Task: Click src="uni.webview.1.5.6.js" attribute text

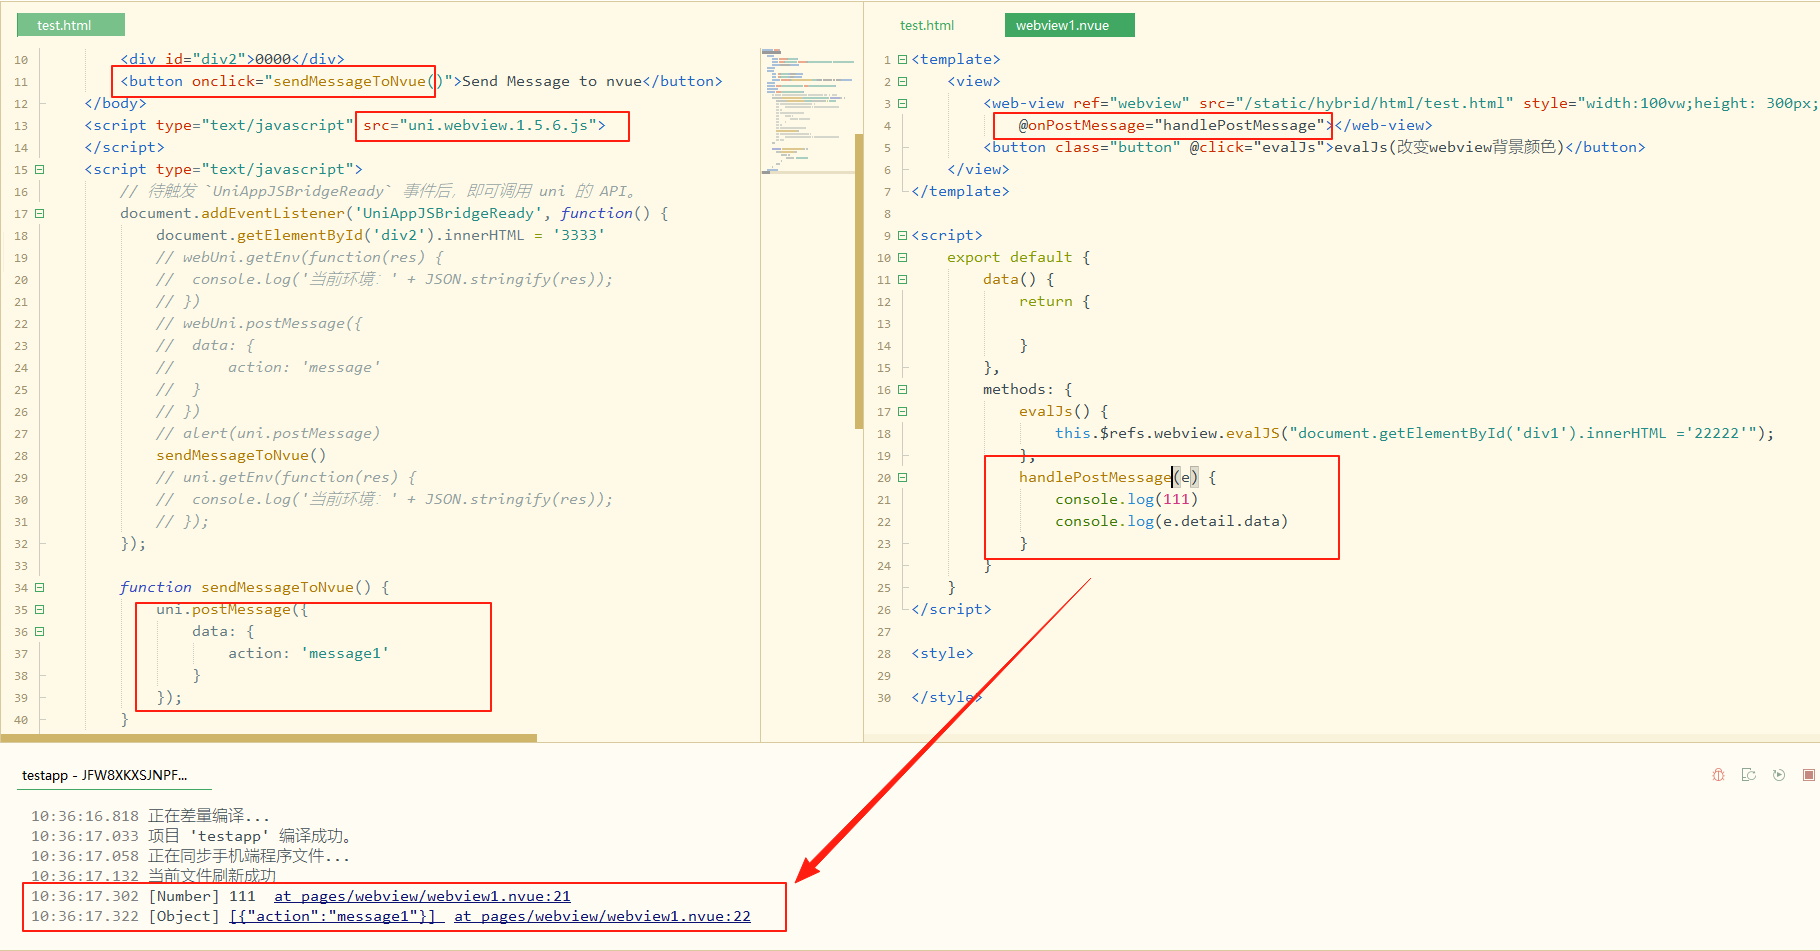Action: [x=484, y=125]
